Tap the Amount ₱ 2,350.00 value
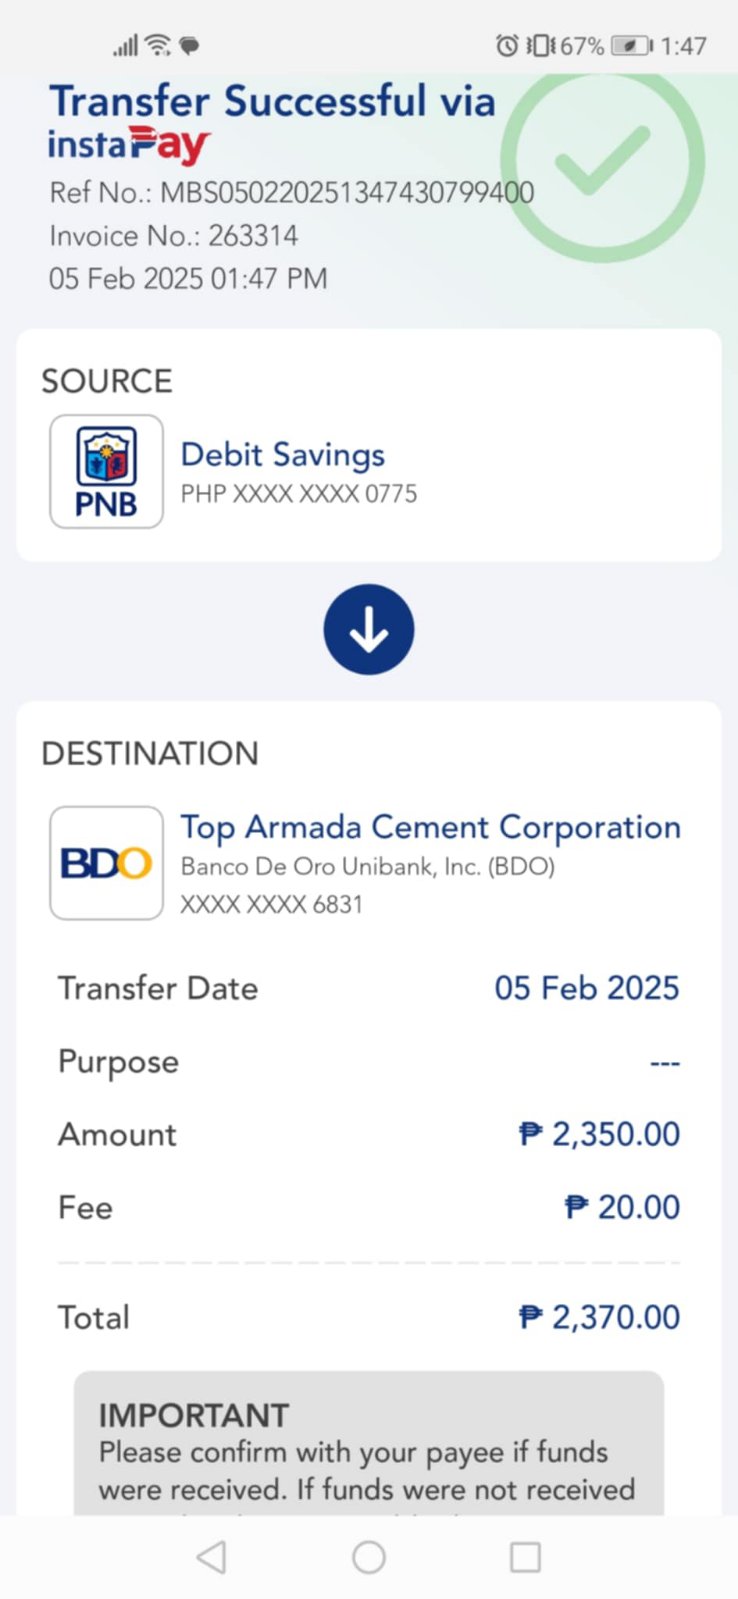 click(x=599, y=1134)
